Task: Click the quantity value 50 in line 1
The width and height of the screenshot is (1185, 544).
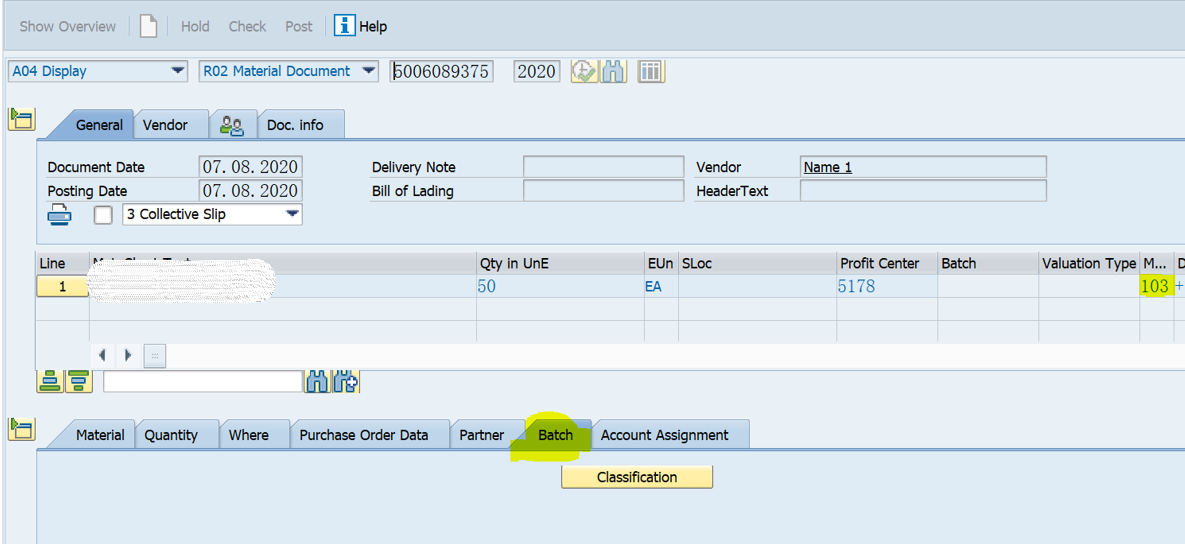Action: tap(486, 286)
